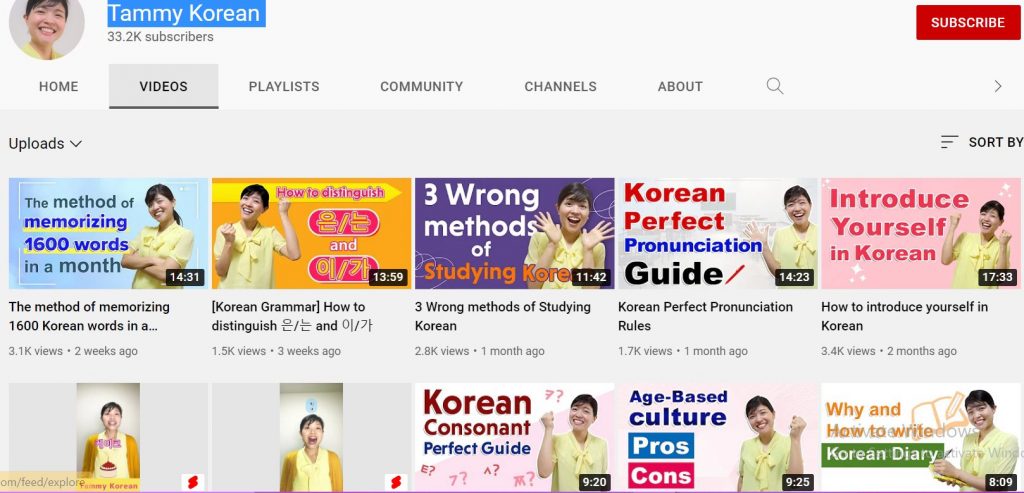Open 'Korean Perfect Pronunciation Rules' title link
Screen dimensions: 1024x493
coord(705,316)
